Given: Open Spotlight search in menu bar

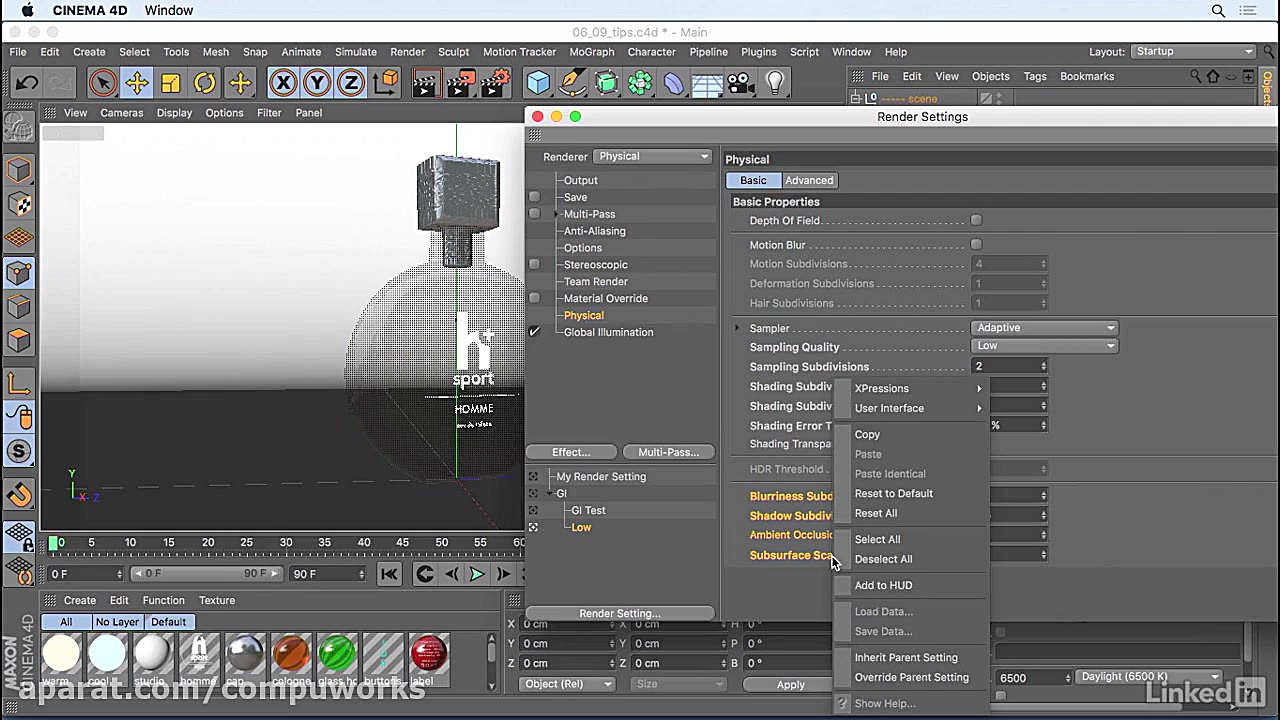Looking at the screenshot, I should 1218,11.
